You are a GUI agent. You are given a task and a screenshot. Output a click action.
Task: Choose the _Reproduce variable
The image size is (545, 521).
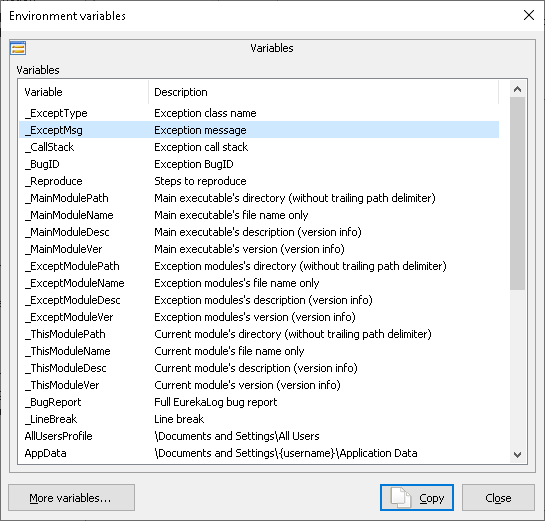(x=259, y=181)
